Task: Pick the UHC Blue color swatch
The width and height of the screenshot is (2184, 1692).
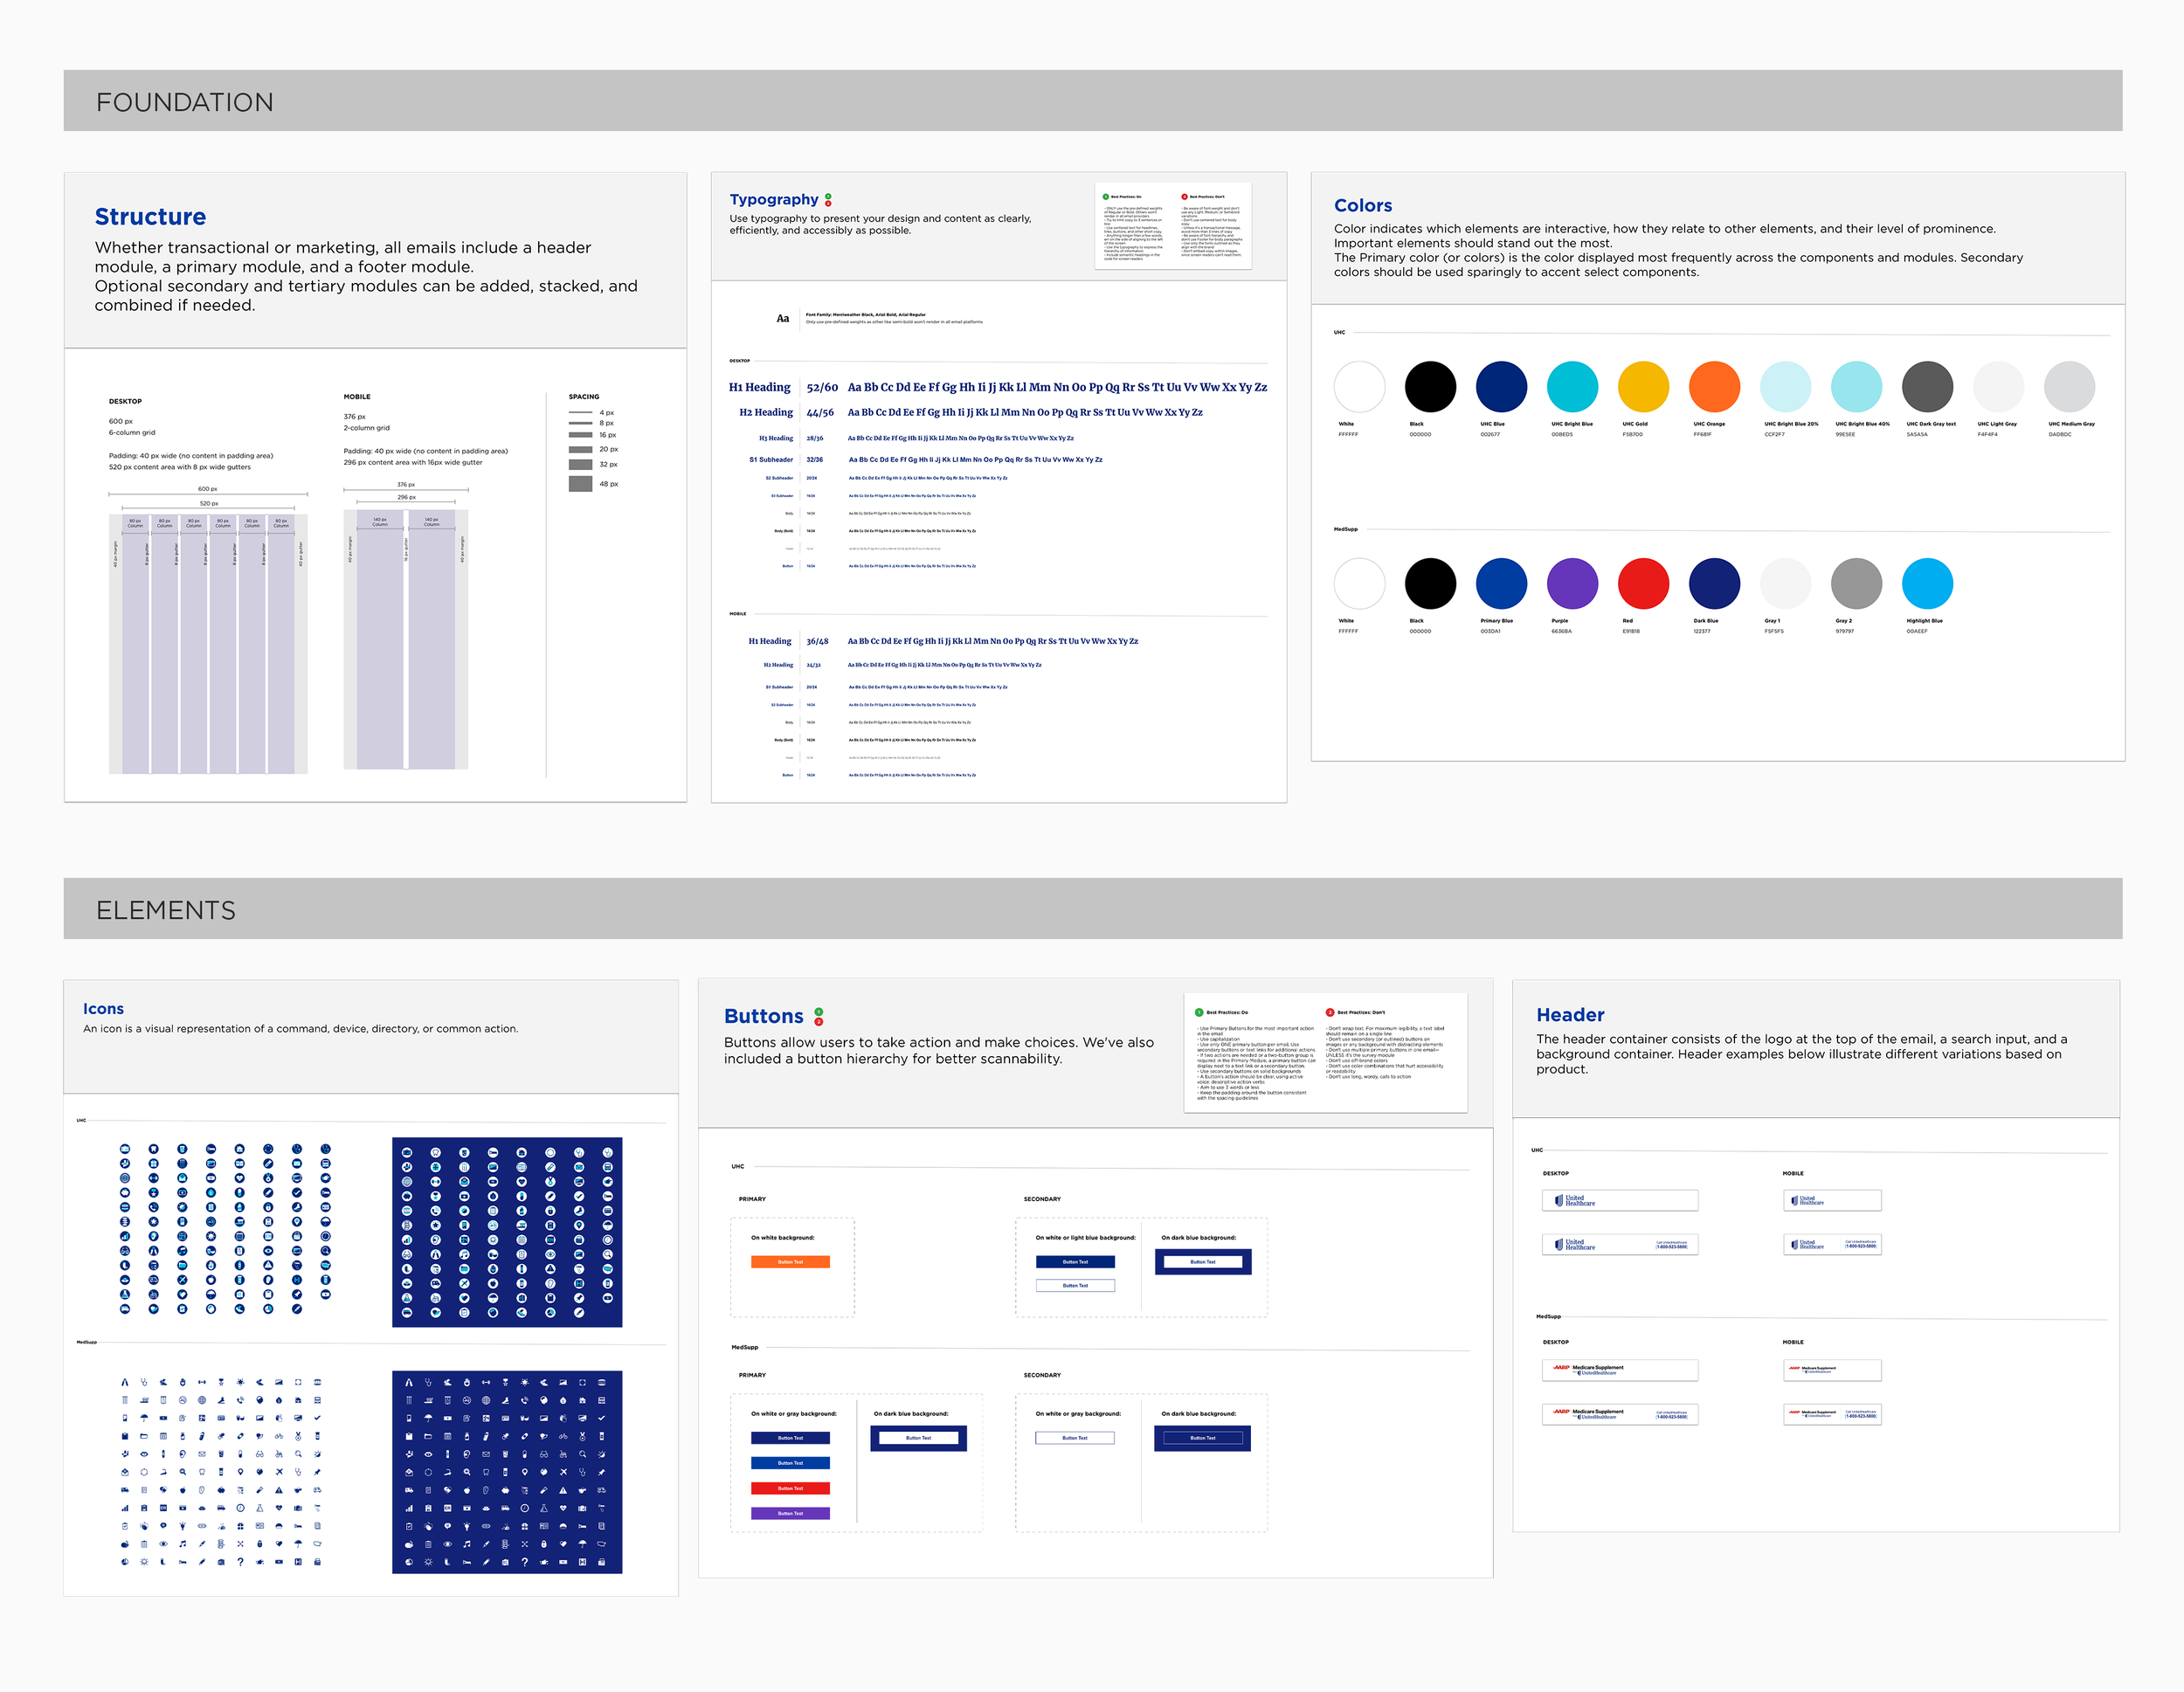Action: 1501,386
